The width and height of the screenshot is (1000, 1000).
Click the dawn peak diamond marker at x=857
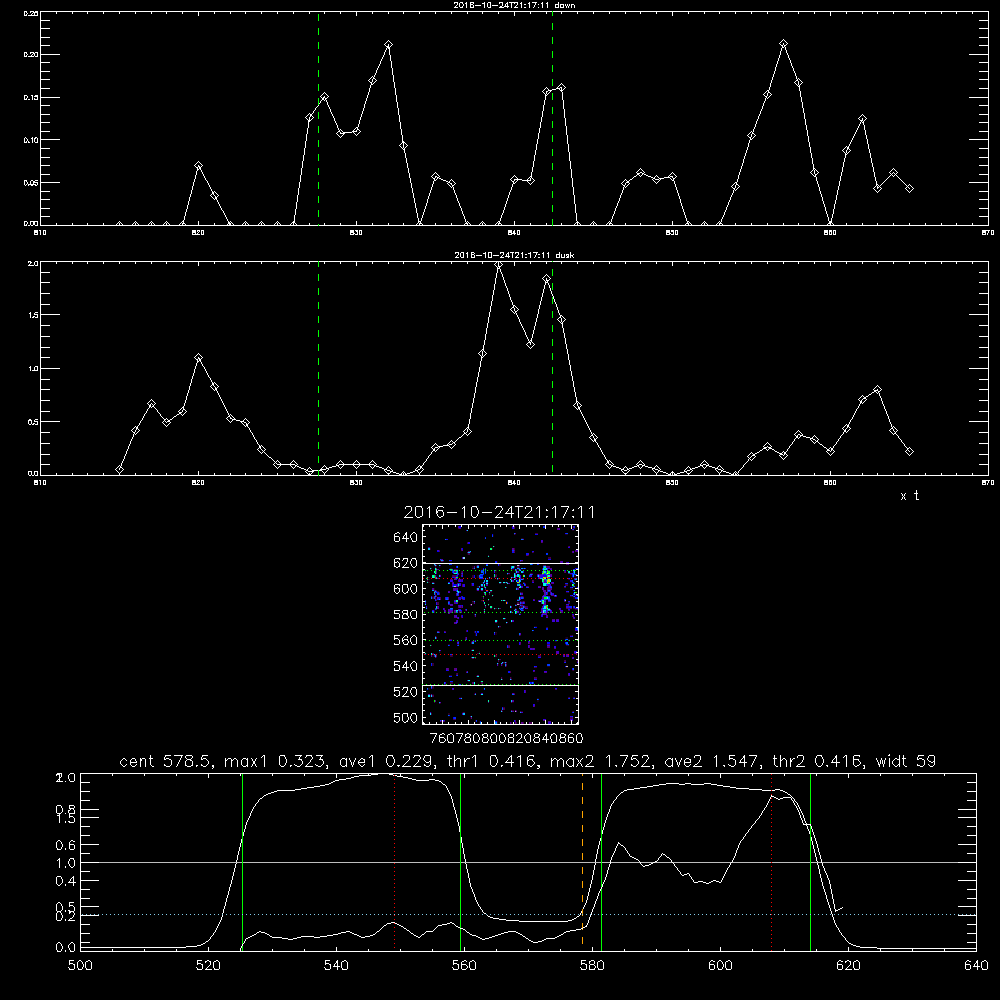784,44
